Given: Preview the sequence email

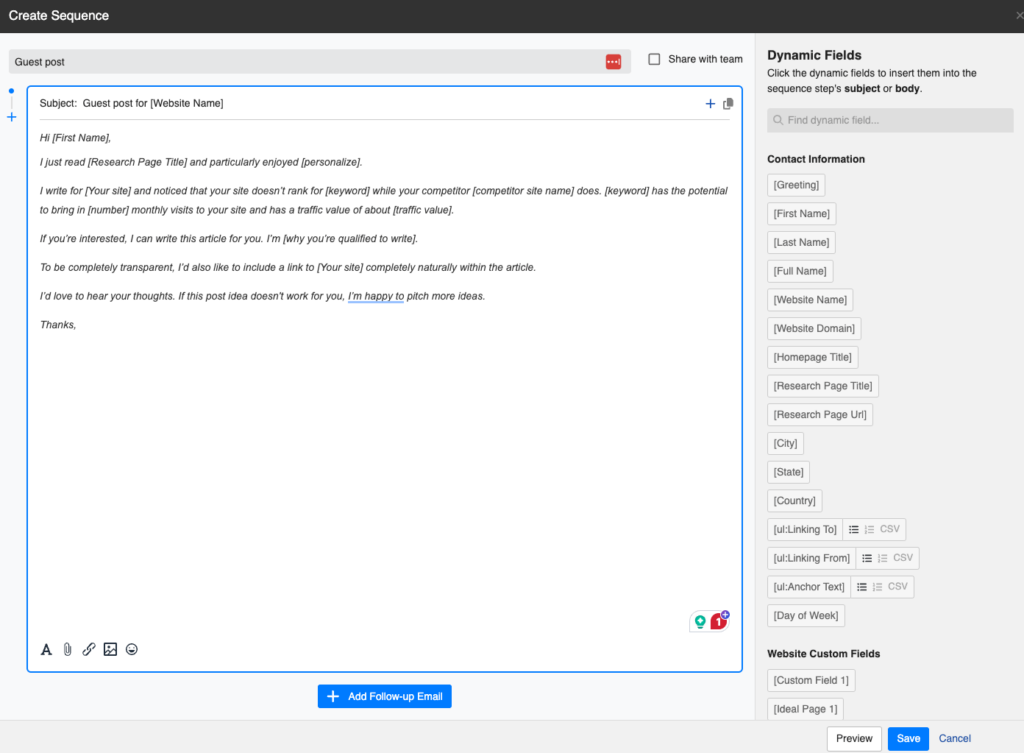Looking at the screenshot, I should tap(854, 738).
